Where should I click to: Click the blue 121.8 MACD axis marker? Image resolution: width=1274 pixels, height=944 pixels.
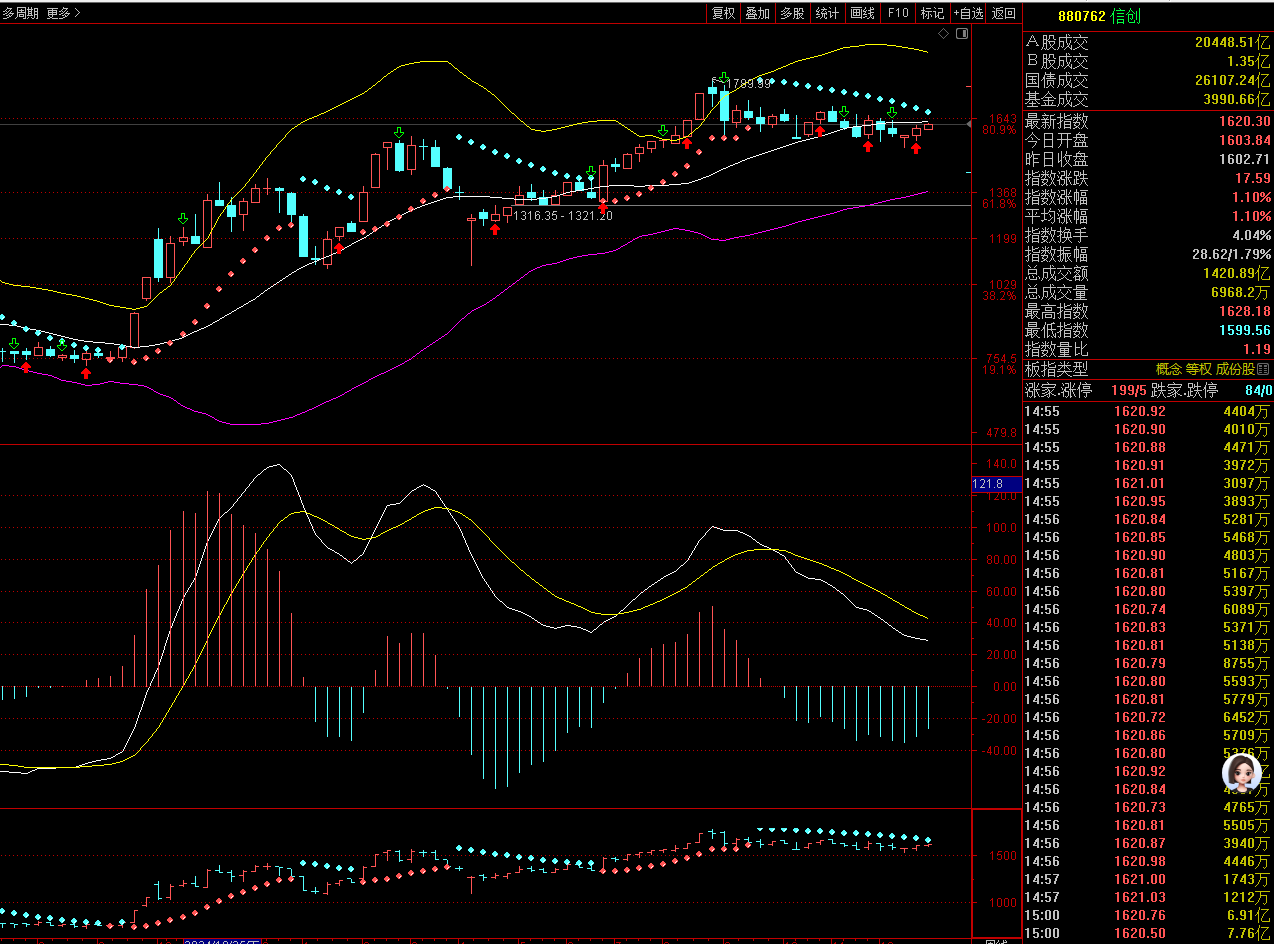(996, 484)
